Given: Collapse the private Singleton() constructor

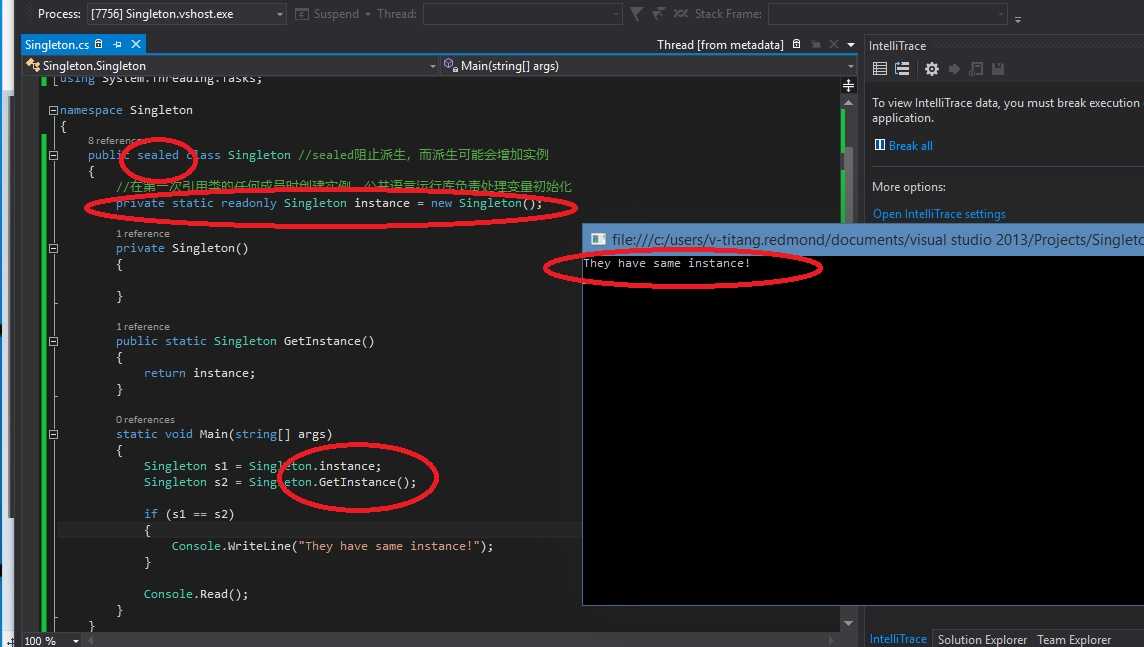Looking at the screenshot, I should coord(53,248).
